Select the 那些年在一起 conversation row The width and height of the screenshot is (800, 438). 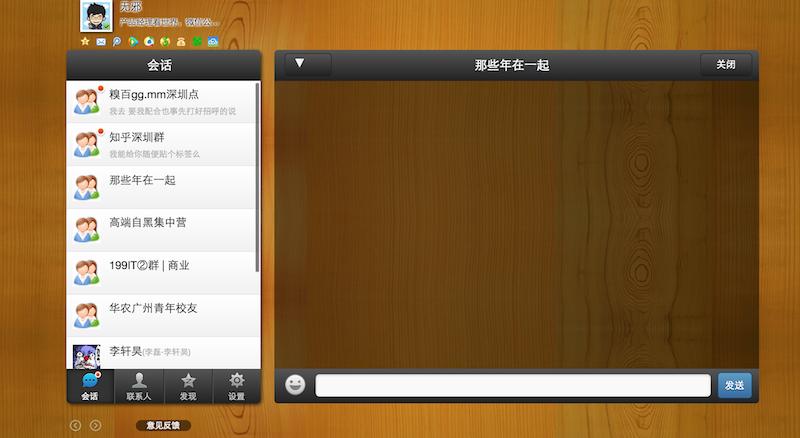point(161,187)
